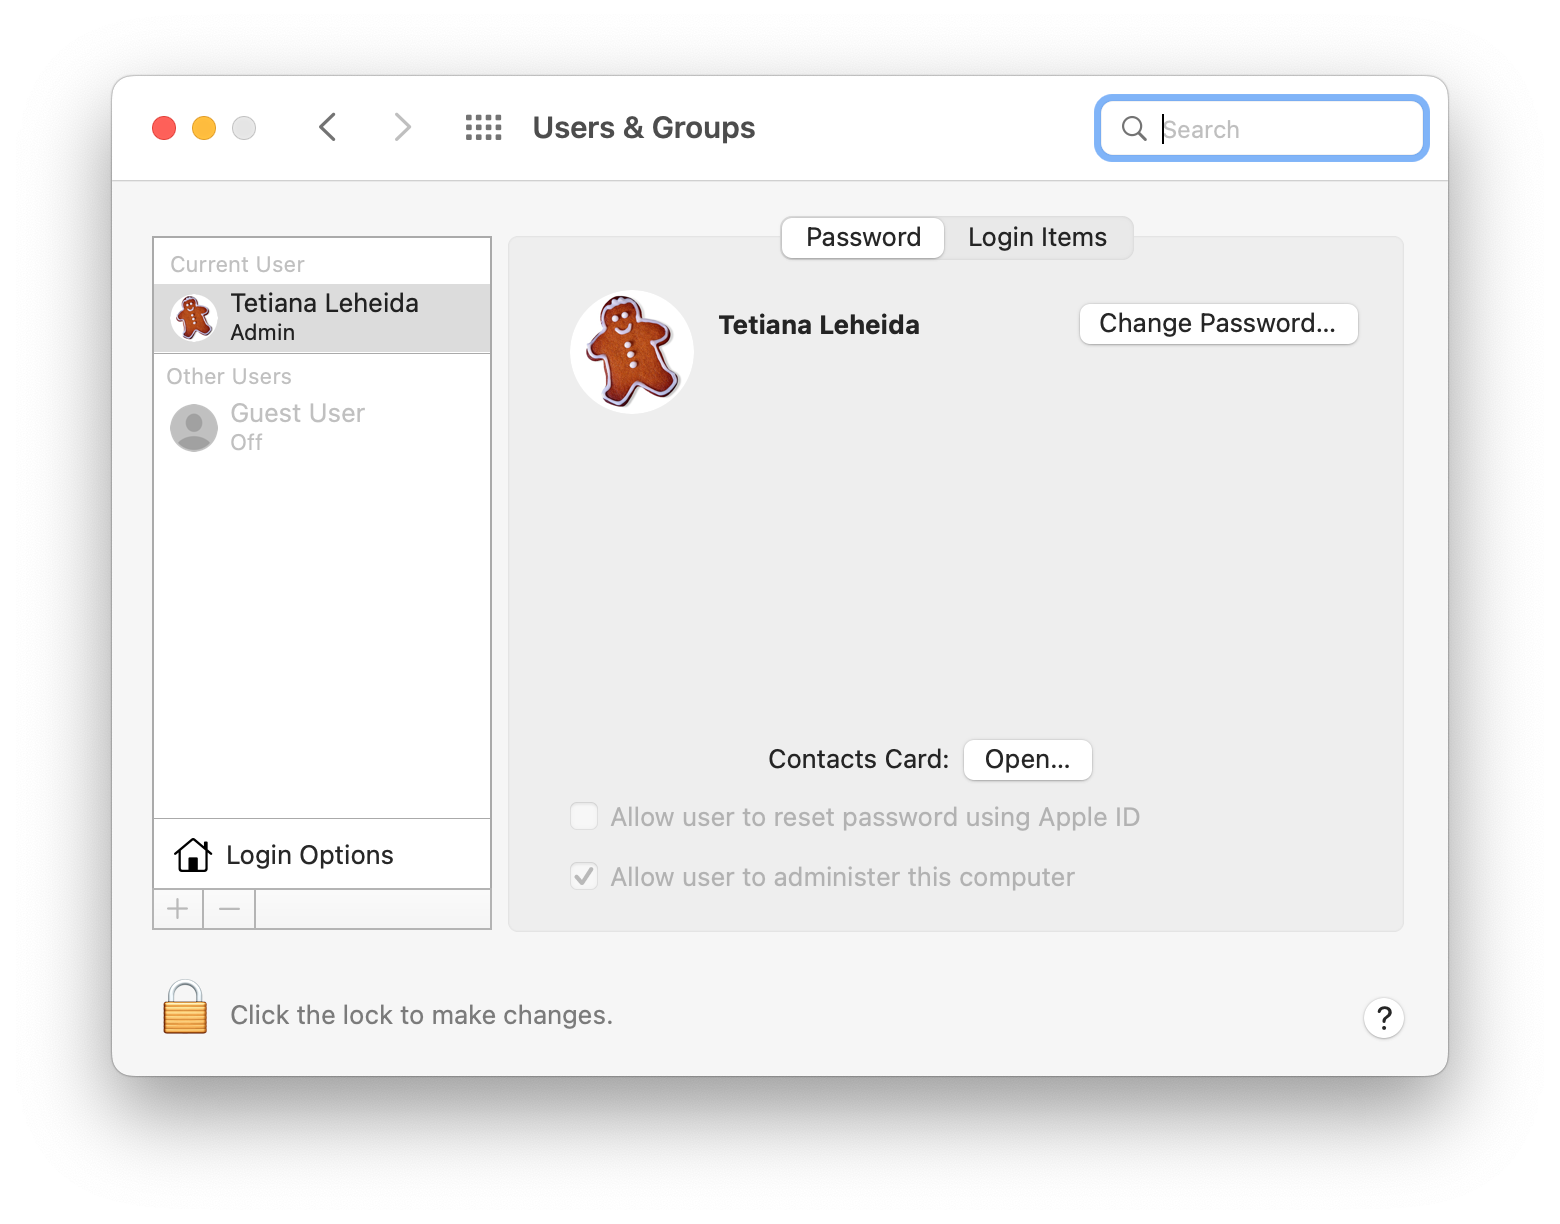
Task: Open Login Options
Action: pyautogui.click(x=322, y=855)
